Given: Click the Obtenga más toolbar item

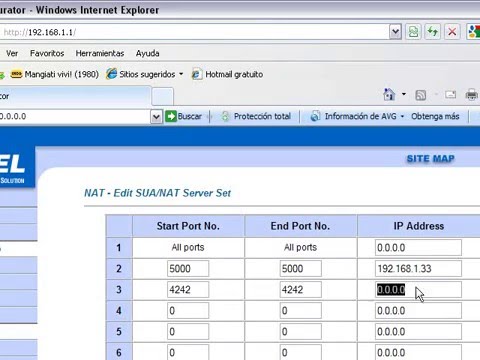Looking at the screenshot, I should [435, 116].
